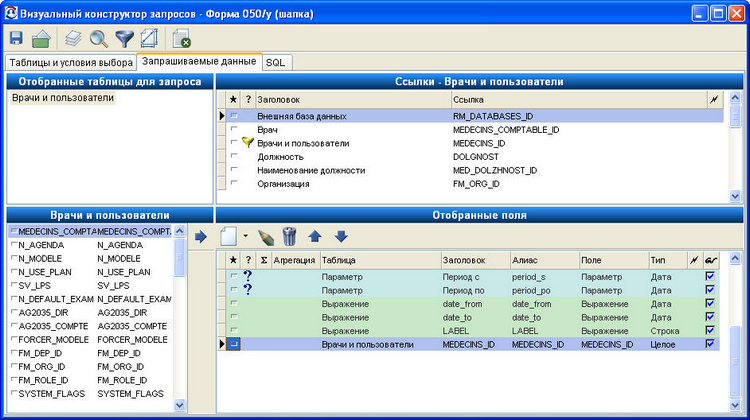The image size is (750, 420).
Task: Click the question mark icon in the Период с row
Action: click(248, 276)
